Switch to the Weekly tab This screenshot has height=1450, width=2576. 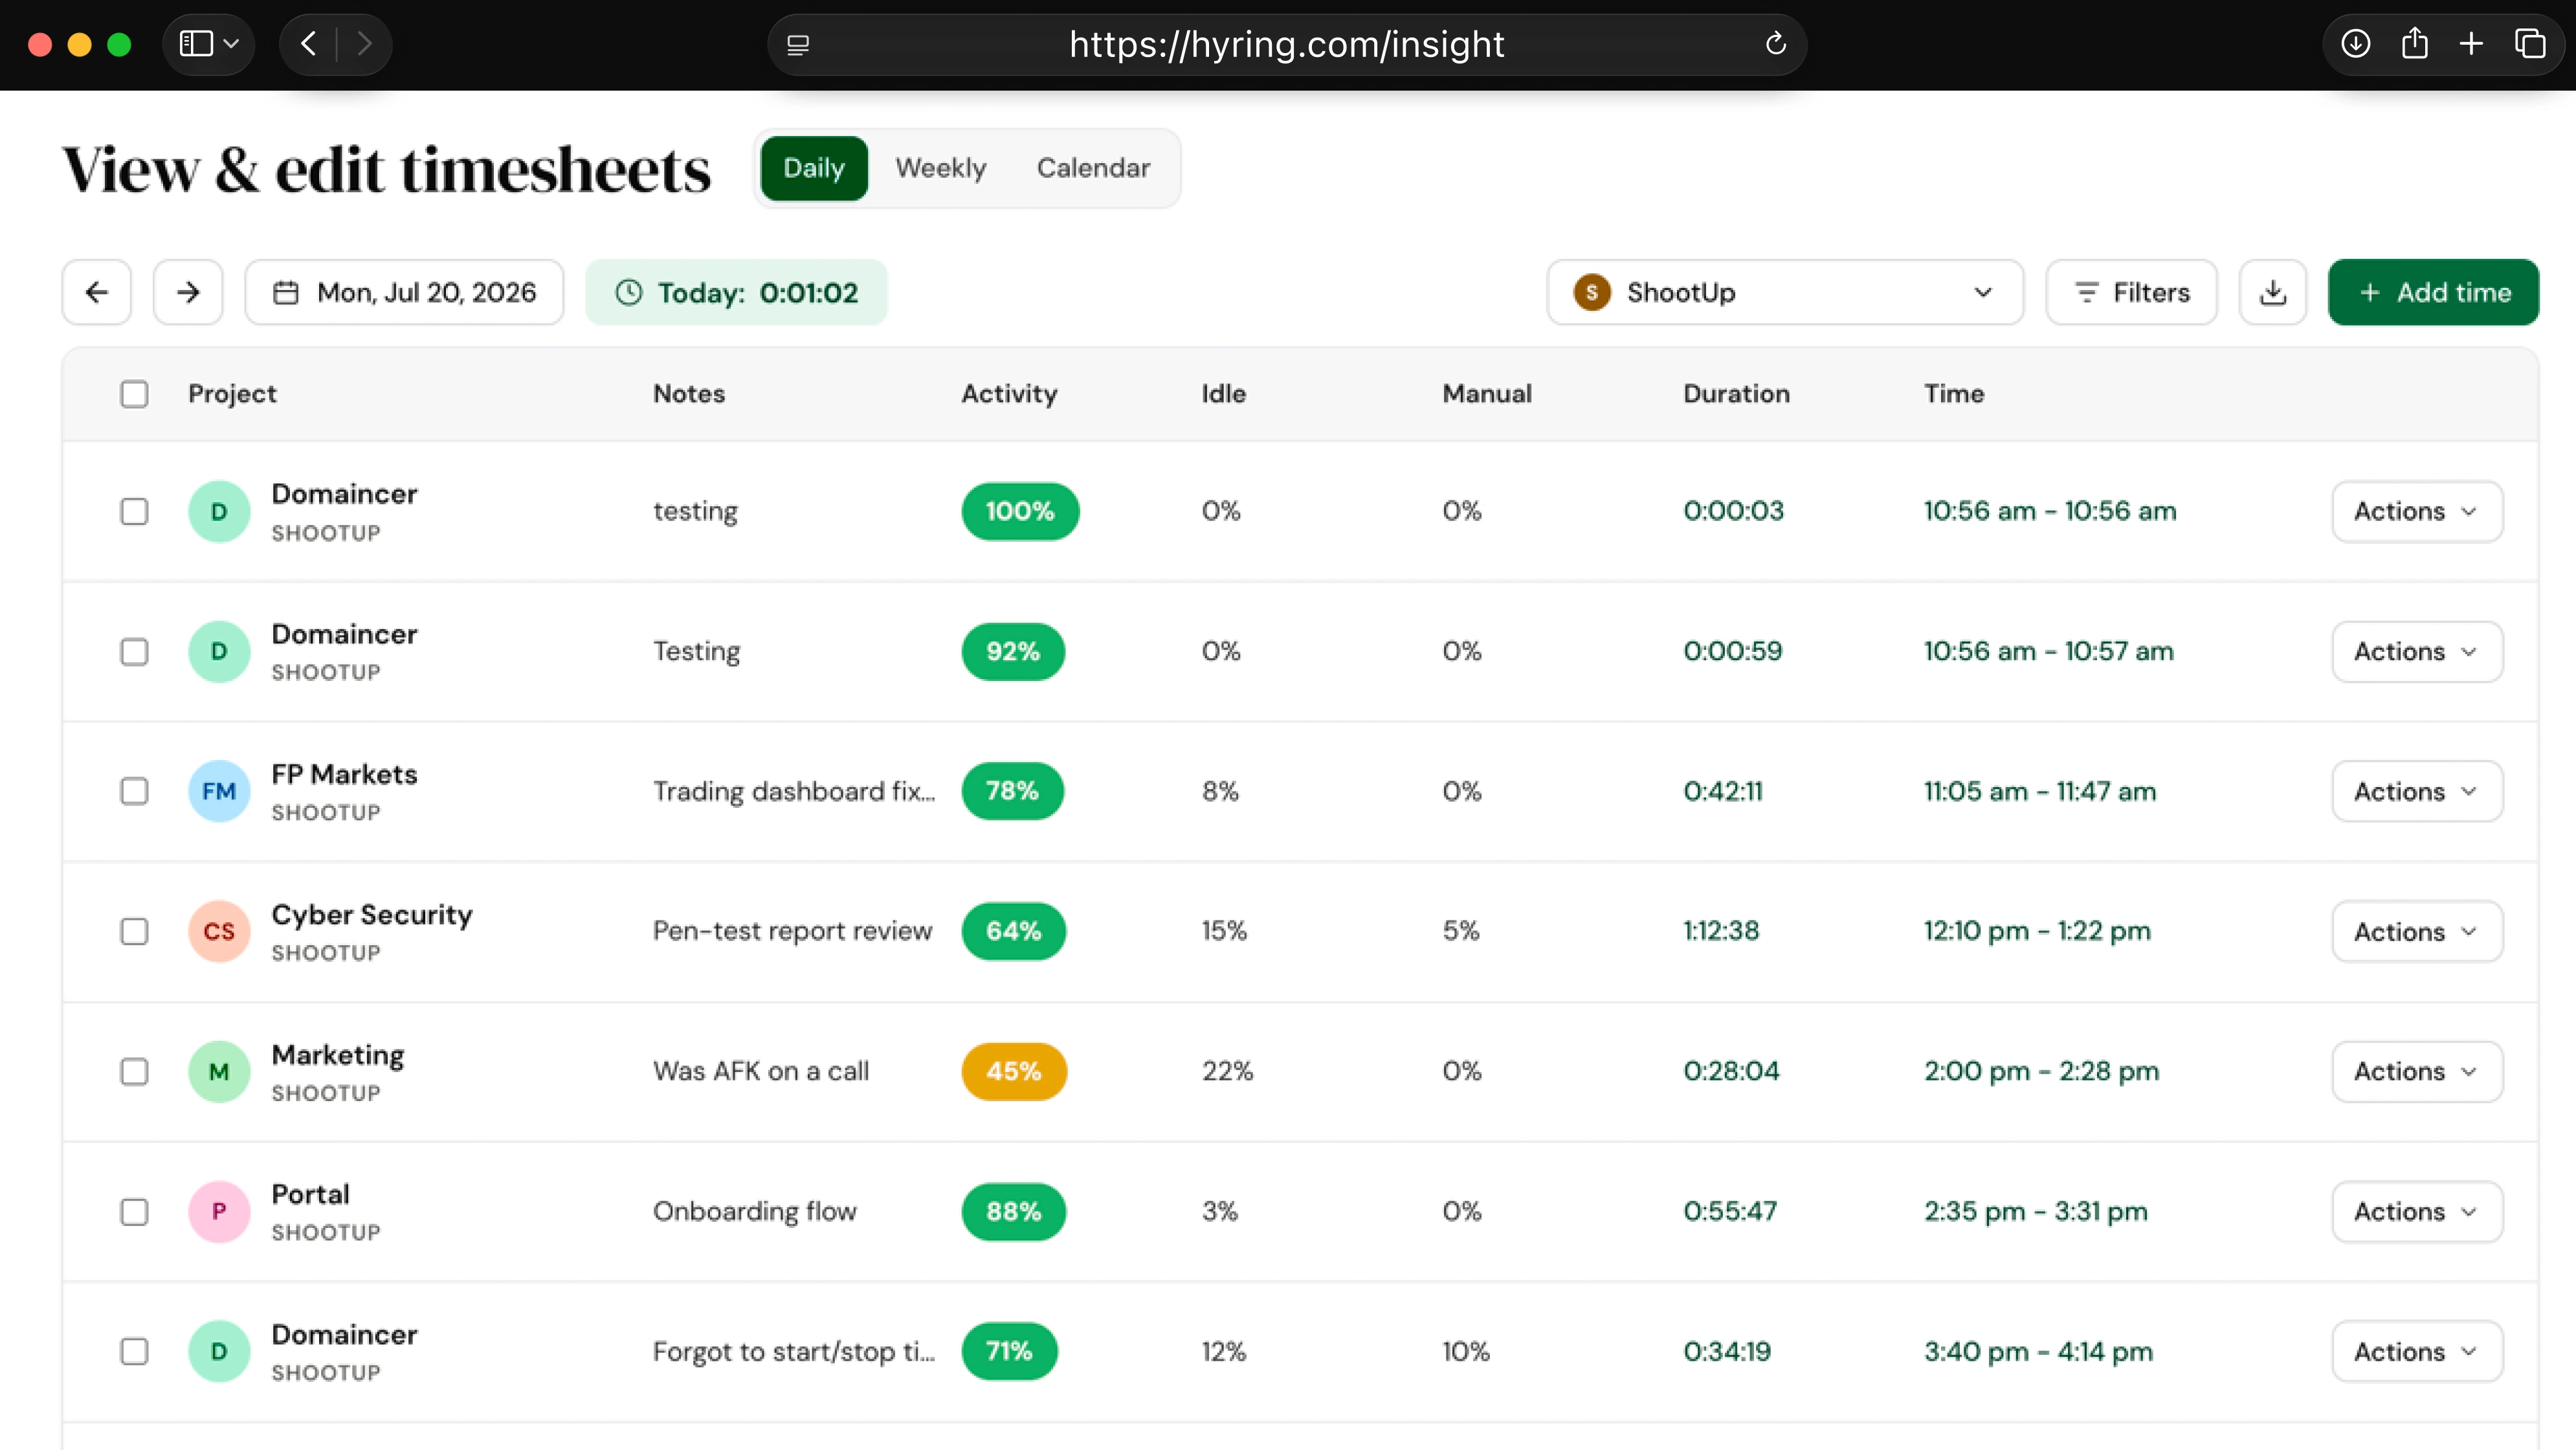click(x=940, y=168)
